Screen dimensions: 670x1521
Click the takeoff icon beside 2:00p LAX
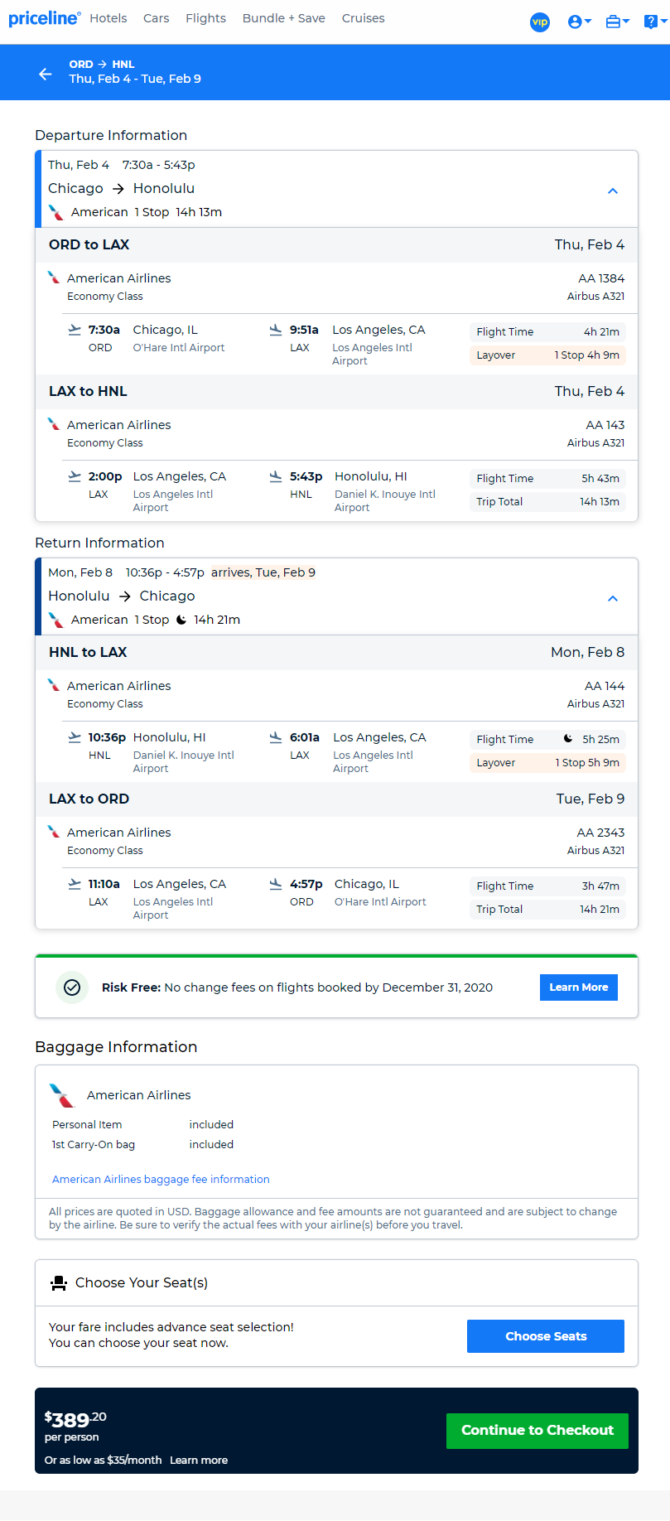(x=74, y=477)
